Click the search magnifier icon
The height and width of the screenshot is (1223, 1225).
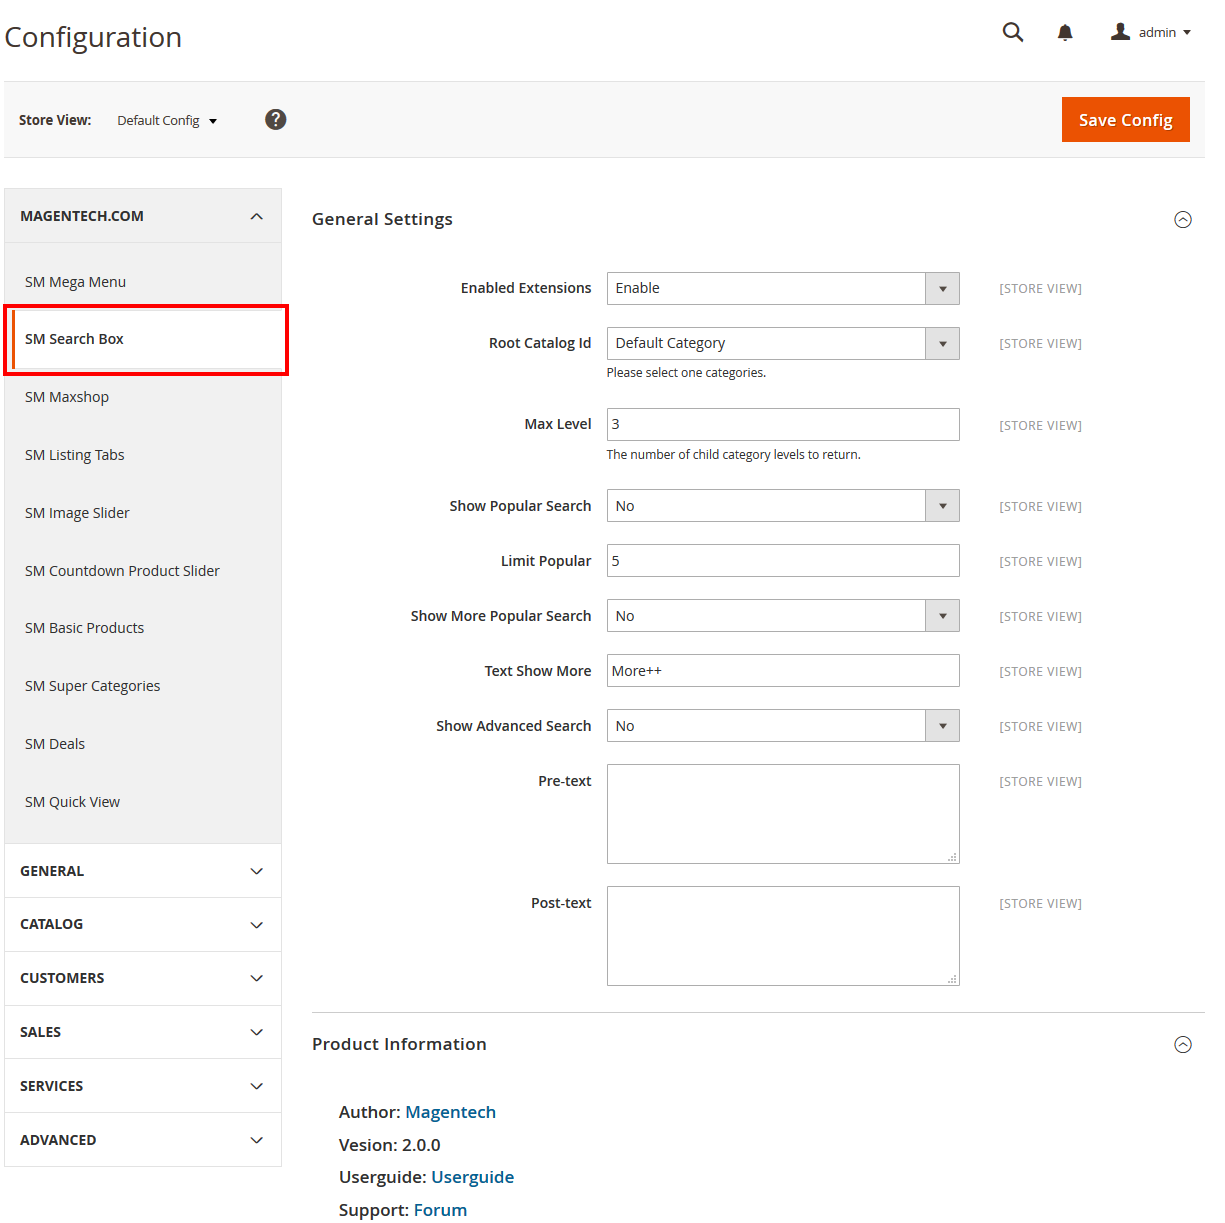pyautogui.click(x=1012, y=32)
